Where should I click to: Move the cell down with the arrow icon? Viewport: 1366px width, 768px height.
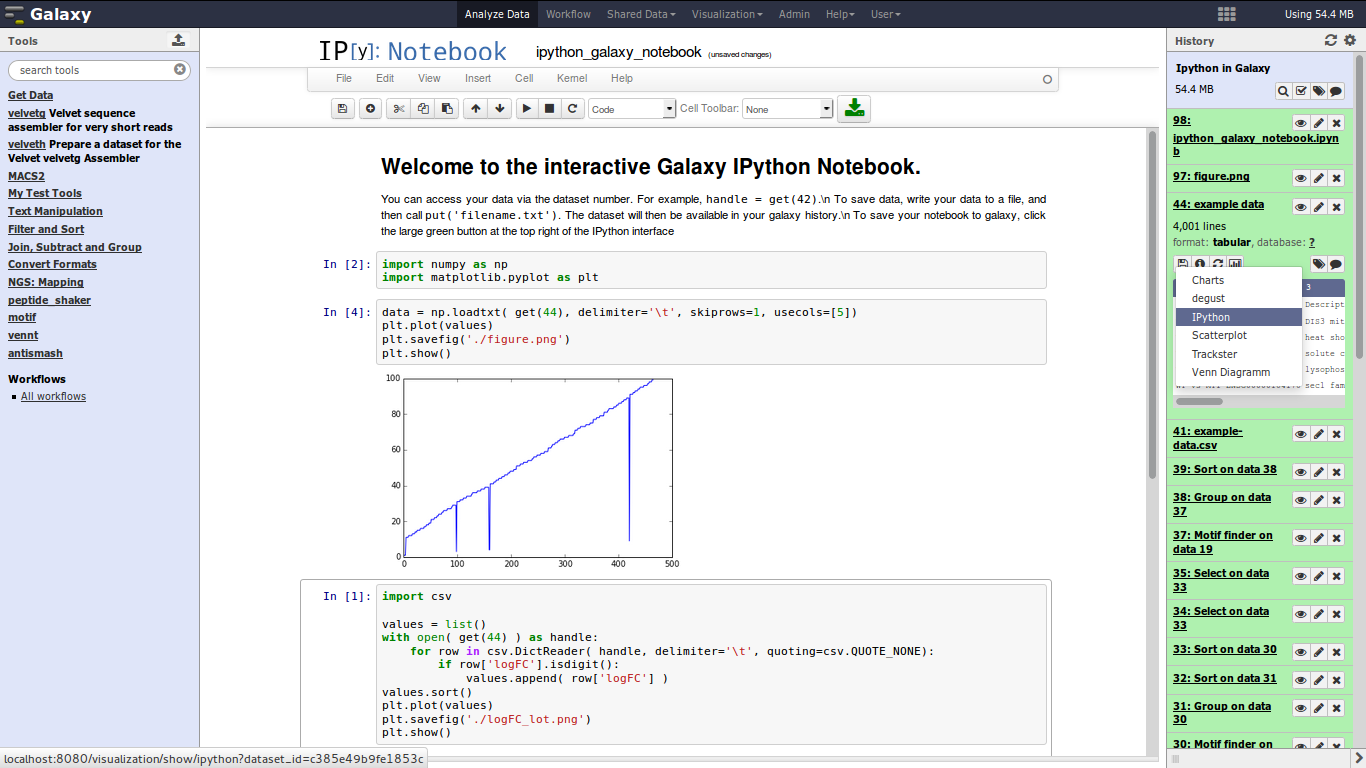pyautogui.click(x=500, y=108)
